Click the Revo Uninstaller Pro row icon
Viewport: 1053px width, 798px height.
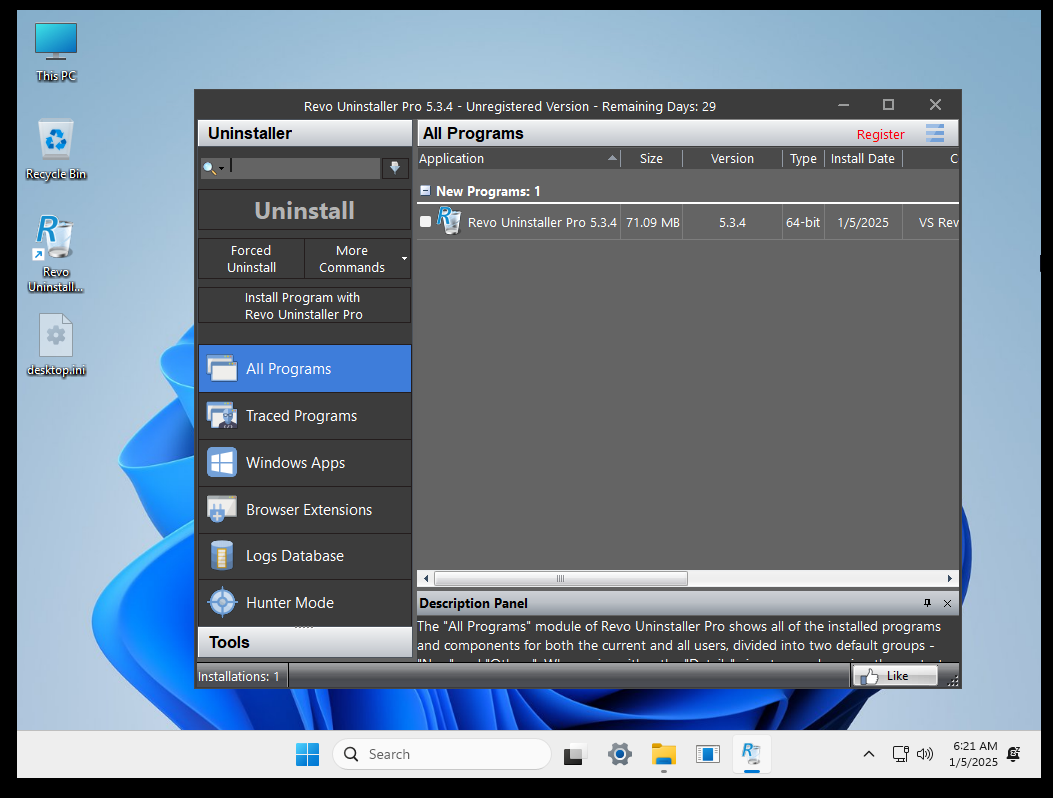449,220
